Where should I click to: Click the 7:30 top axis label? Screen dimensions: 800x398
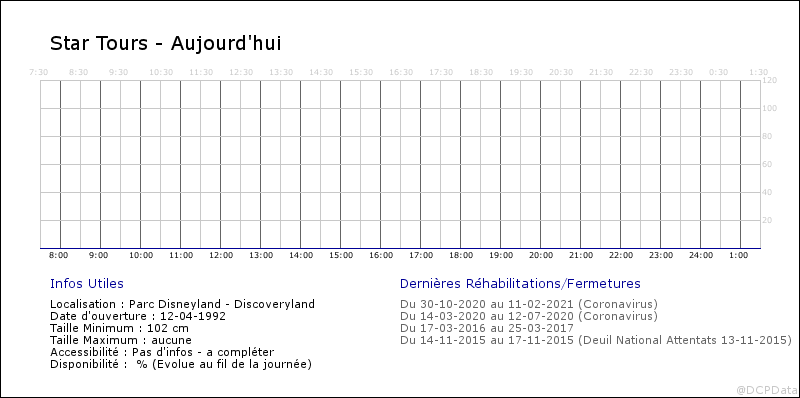[x=39, y=72]
